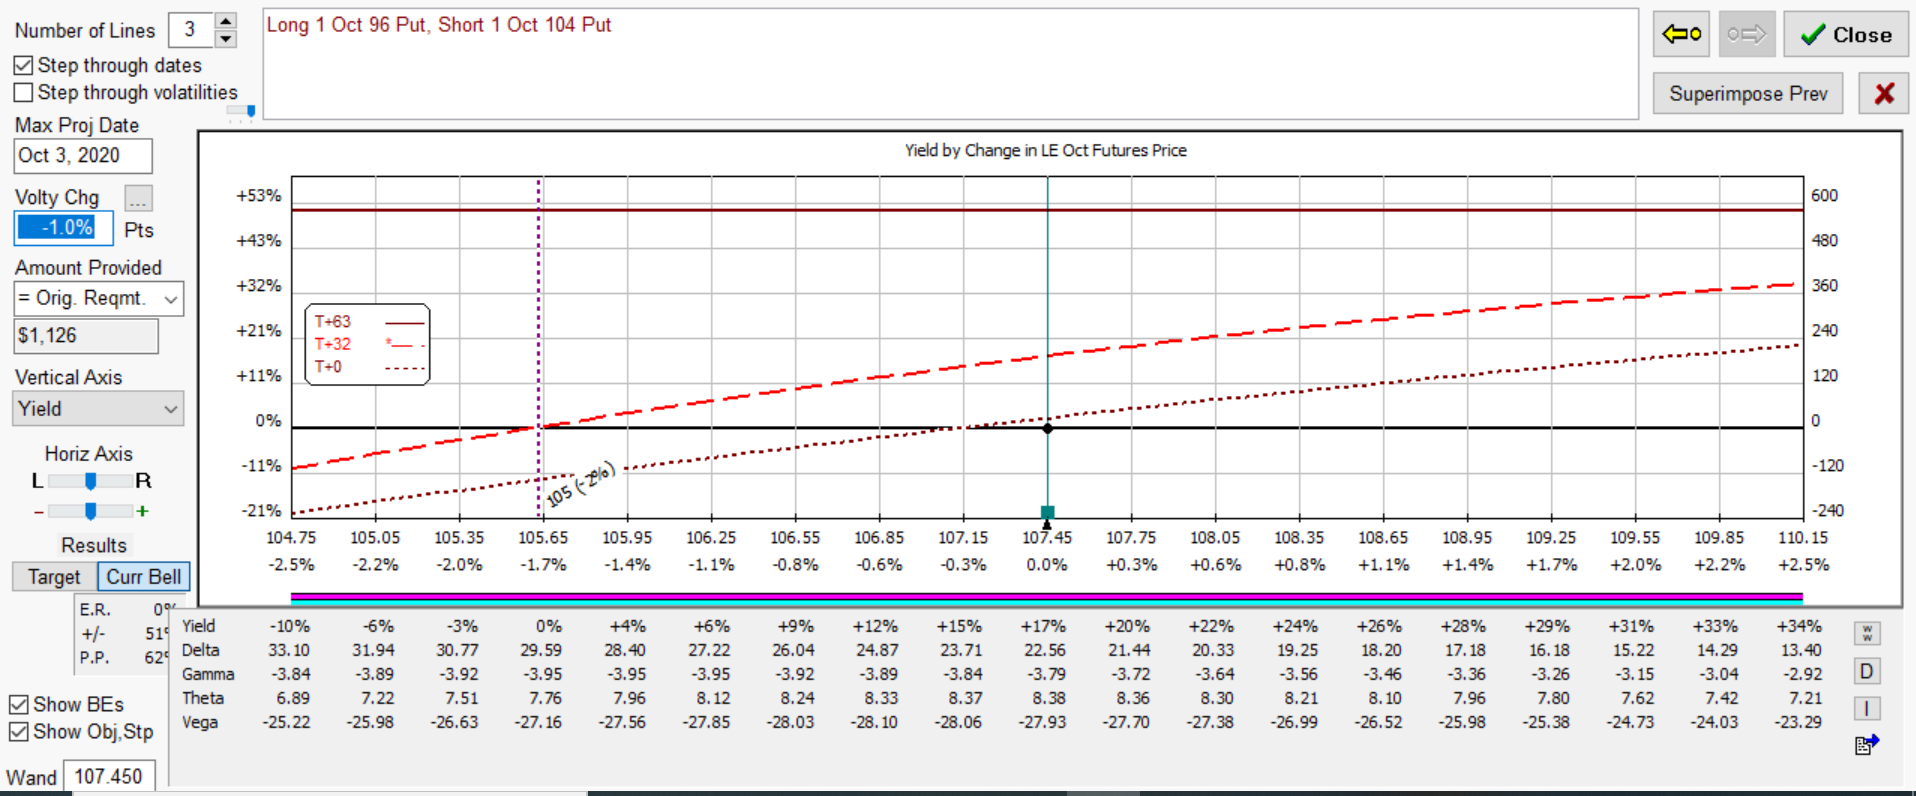This screenshot has width=1916, height=796.
Task: Click the Gamma row label
Action: coord(208,674)
